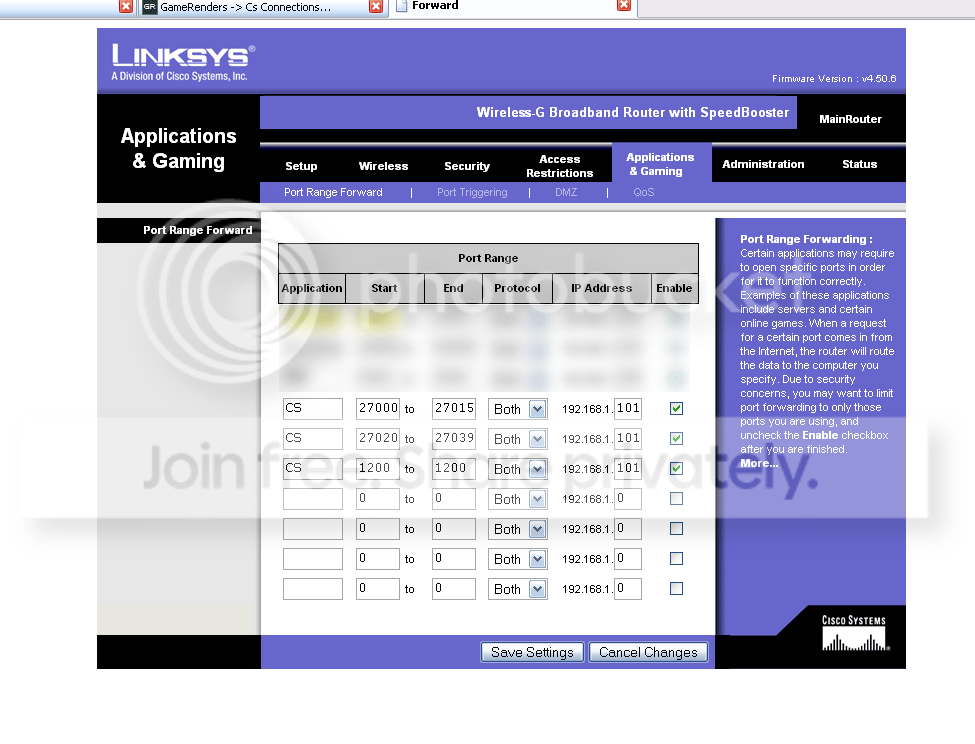Image resolution: width=975 pixels, height=744 pixels.
Task: Uncheck Enable for port 1200 row
Action: coord(677,468)
